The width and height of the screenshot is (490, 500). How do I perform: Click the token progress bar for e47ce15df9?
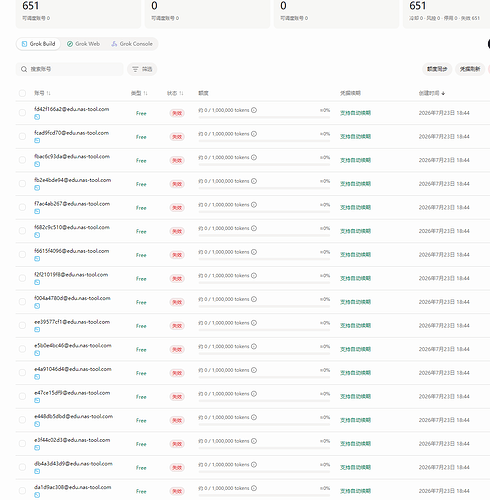[x=264, y=401]
